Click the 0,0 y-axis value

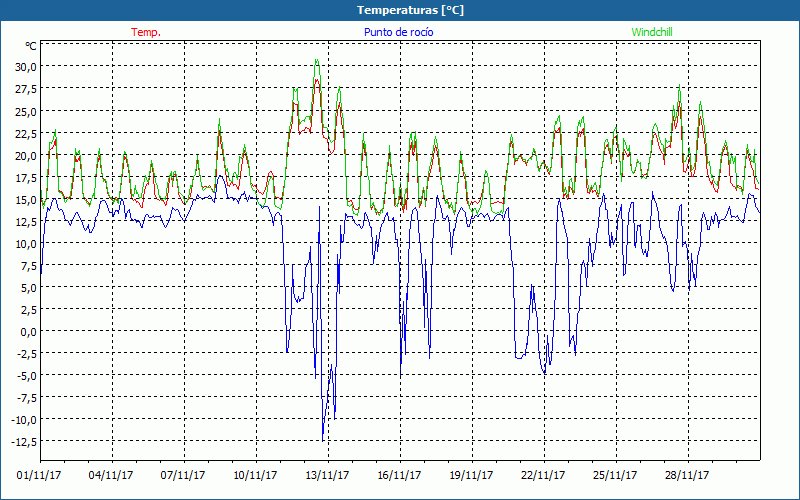[x=29, y=332]
